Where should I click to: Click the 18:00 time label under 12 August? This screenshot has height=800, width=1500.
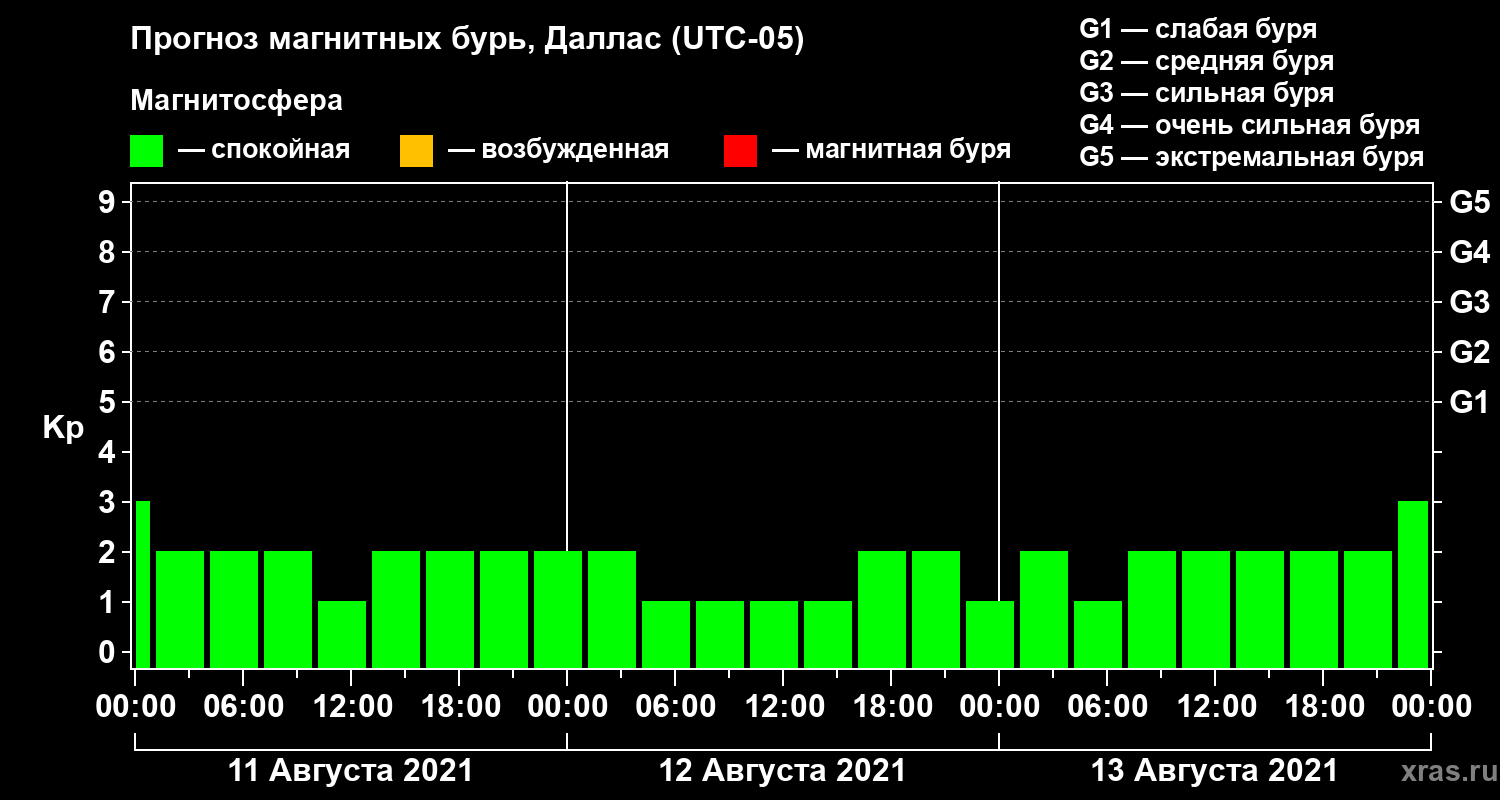click(x=891, y=707)
